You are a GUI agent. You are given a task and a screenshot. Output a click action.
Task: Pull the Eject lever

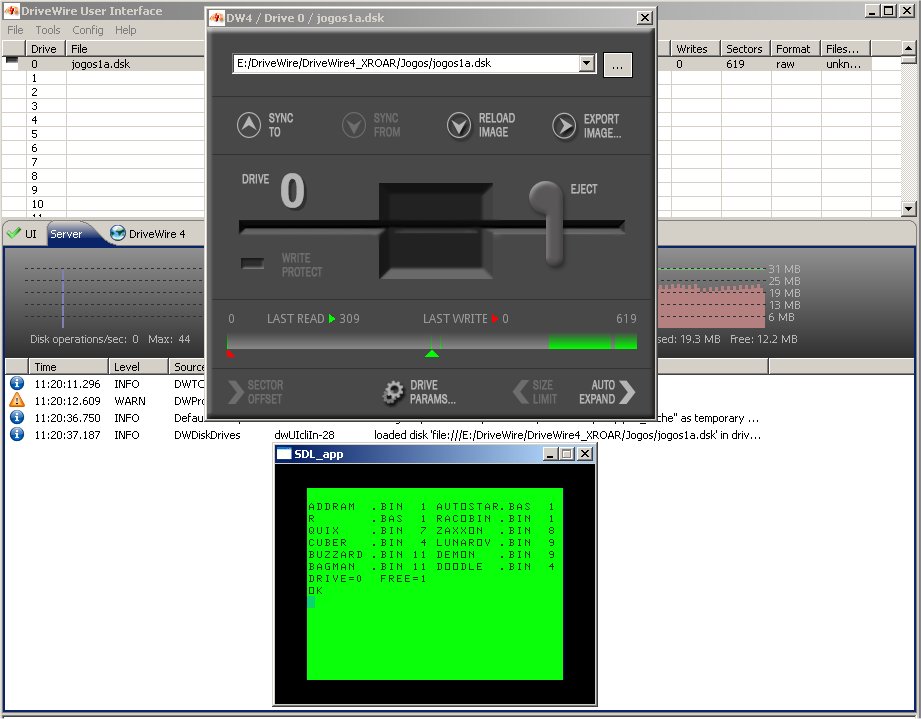coord(549,223)
